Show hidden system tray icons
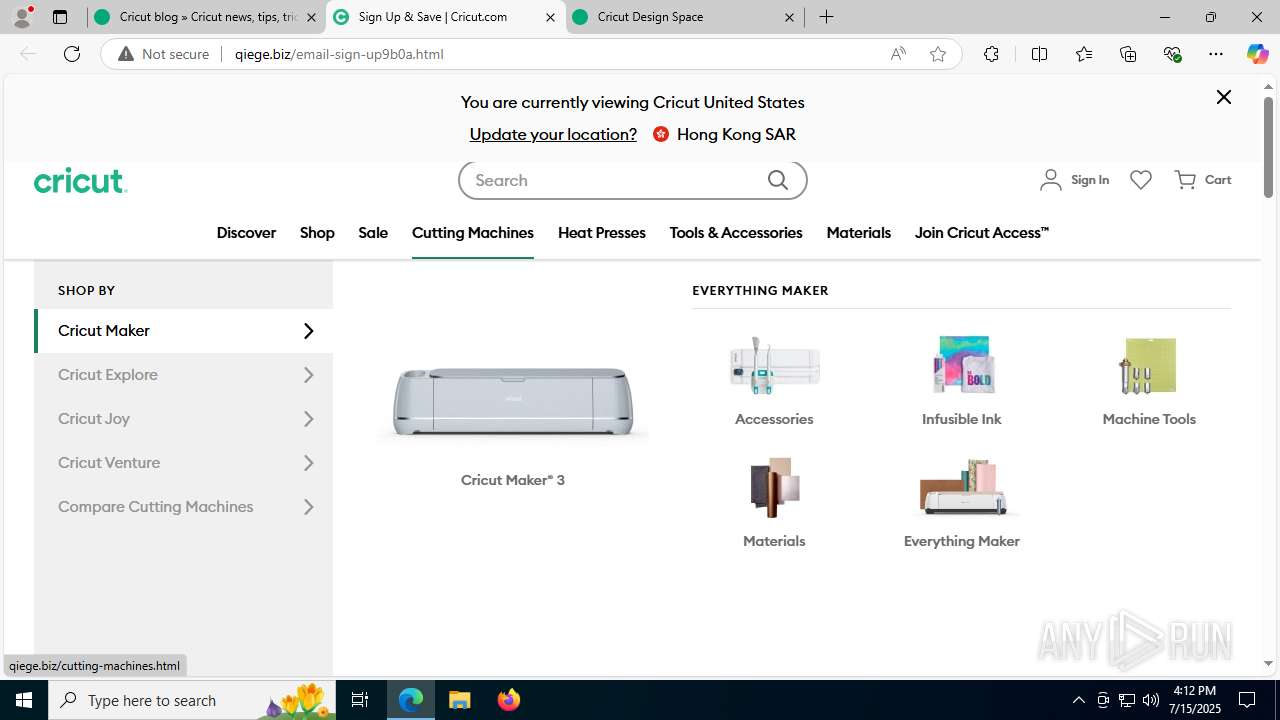 (1078, 700)
